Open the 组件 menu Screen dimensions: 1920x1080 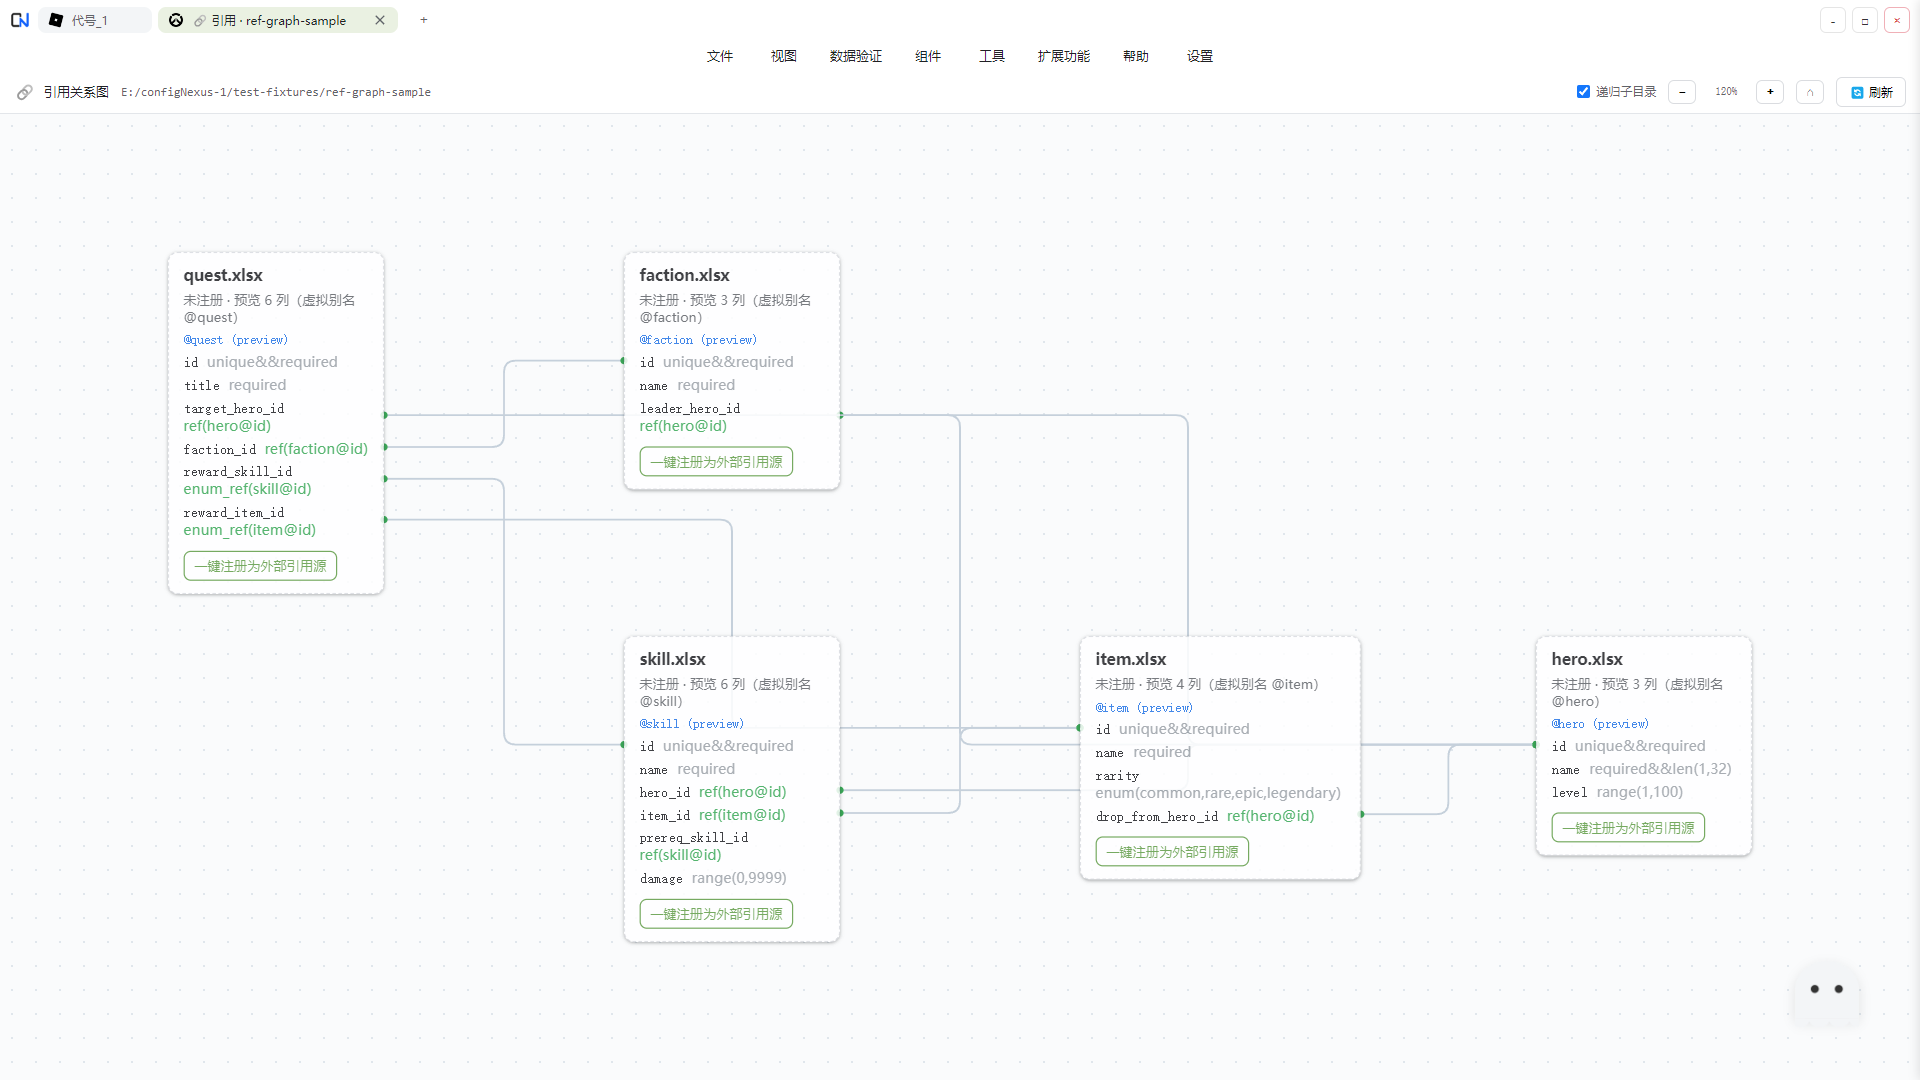coord(928,56)
